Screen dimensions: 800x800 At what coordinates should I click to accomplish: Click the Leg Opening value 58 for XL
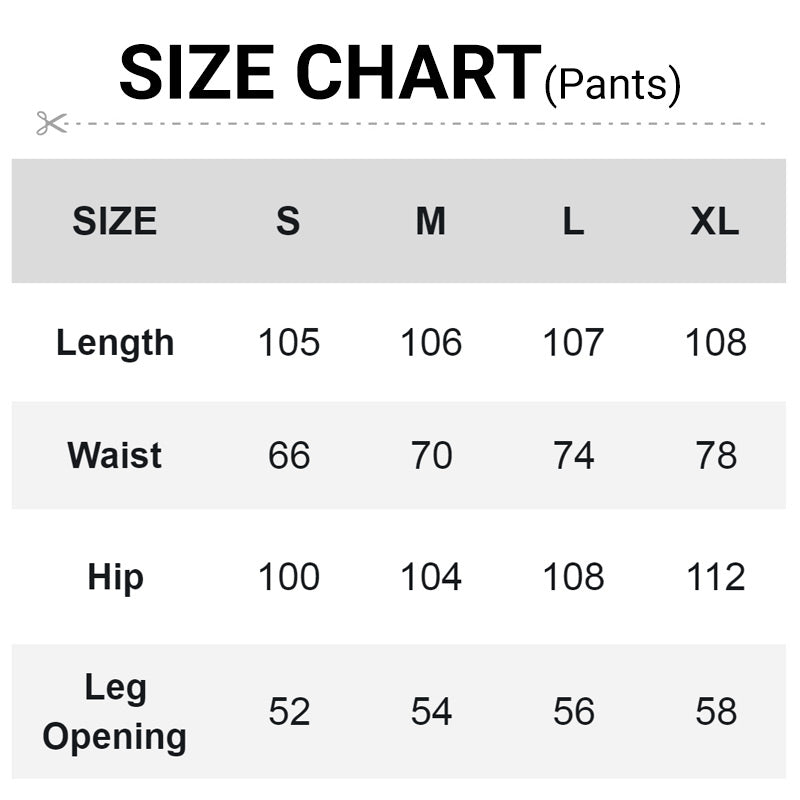click(716, 712)
